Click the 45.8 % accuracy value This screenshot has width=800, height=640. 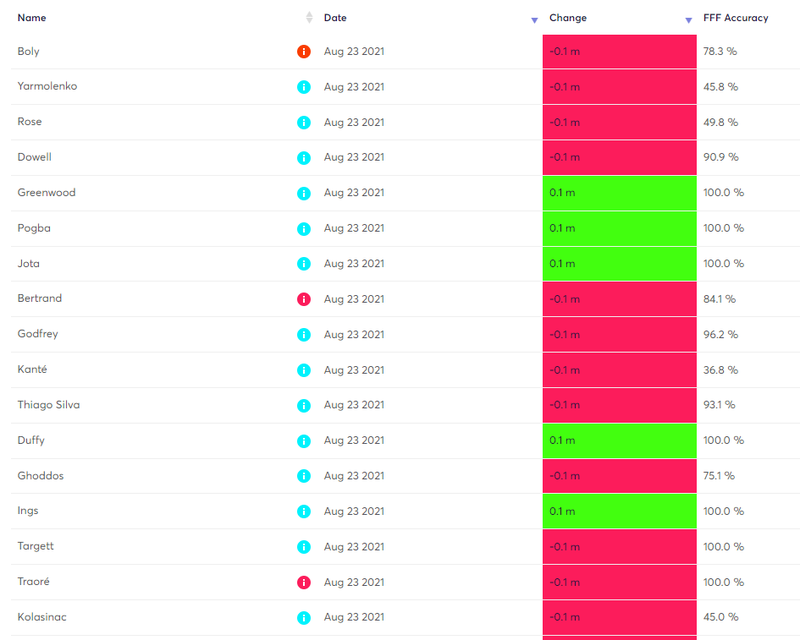click(x=720, y=87)
